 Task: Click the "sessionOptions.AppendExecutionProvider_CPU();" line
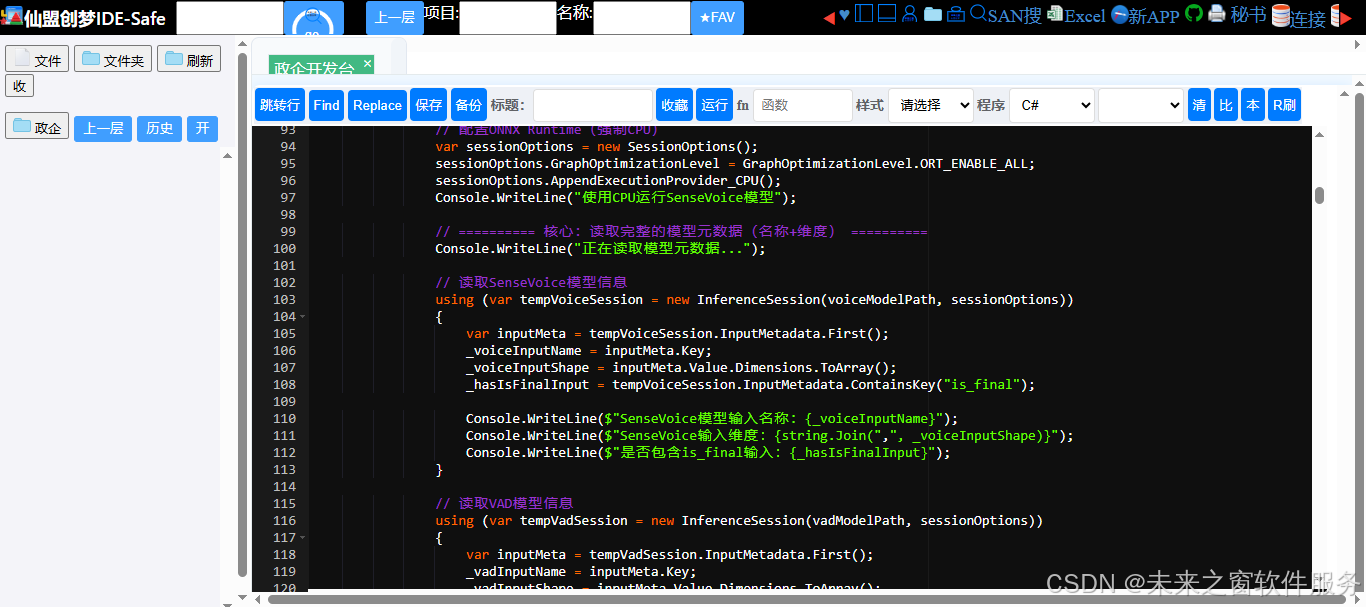click(x=608, y=181)
